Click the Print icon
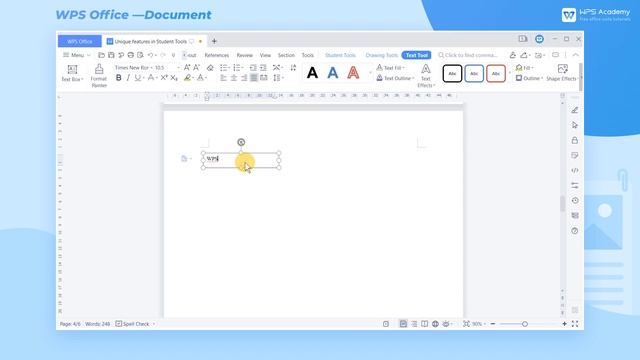The width and height of the screenshot is (640, 360). point(131,55)
